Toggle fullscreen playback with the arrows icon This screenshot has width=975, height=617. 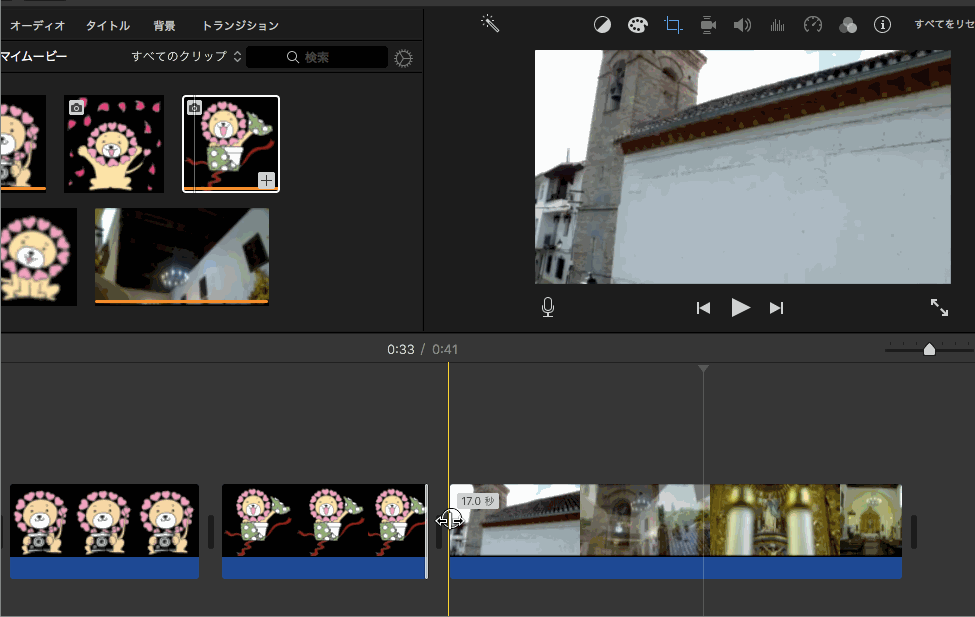(939, 308)
